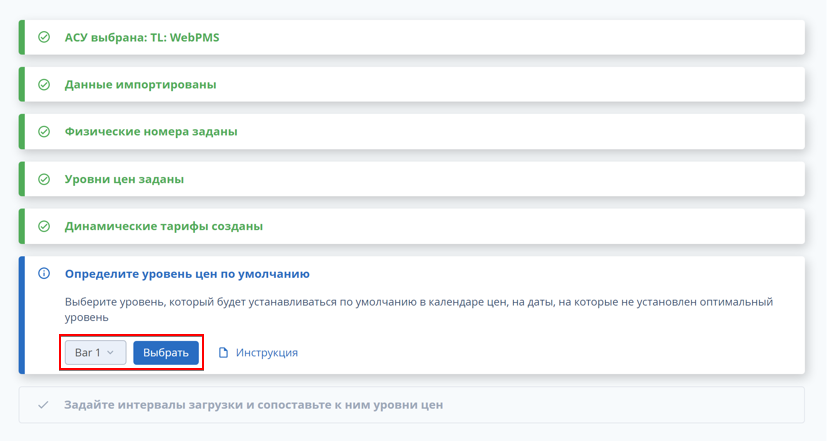Click the checkmark icon beside Уровни цен заданы

point(44,179)
